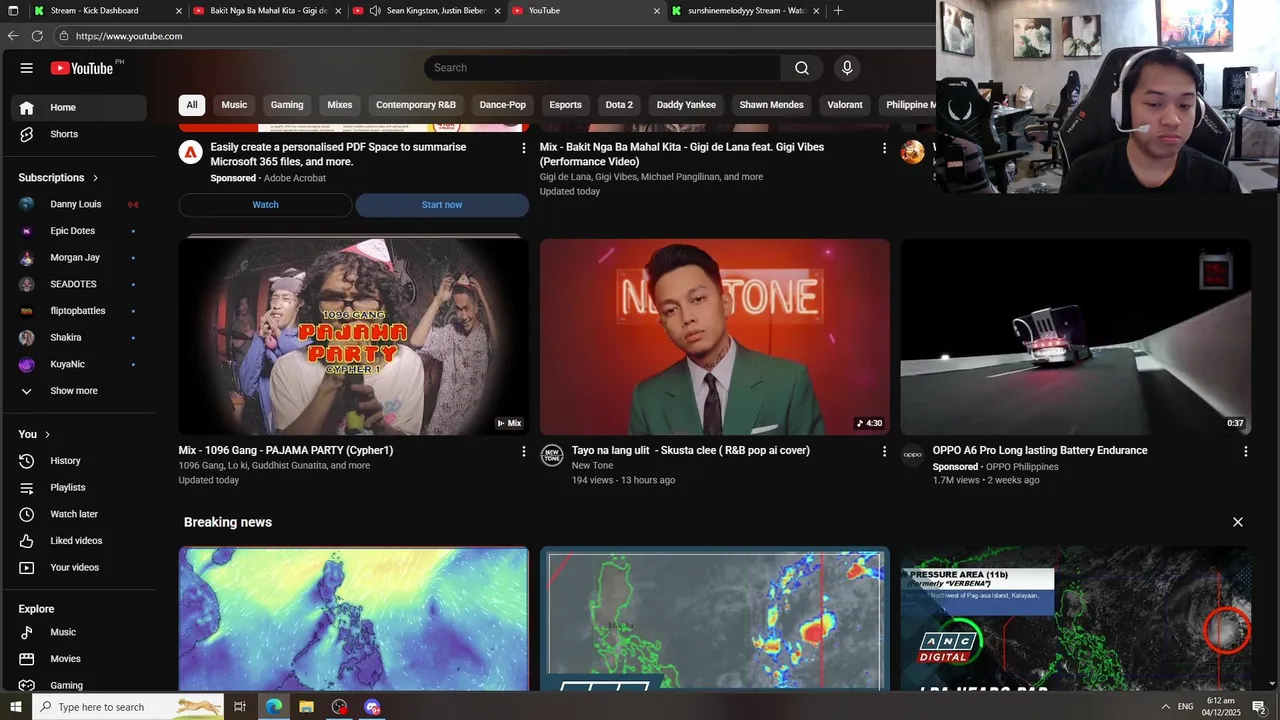Open the Windows Start menu
1280x720 pixels.
pos(14,707)
